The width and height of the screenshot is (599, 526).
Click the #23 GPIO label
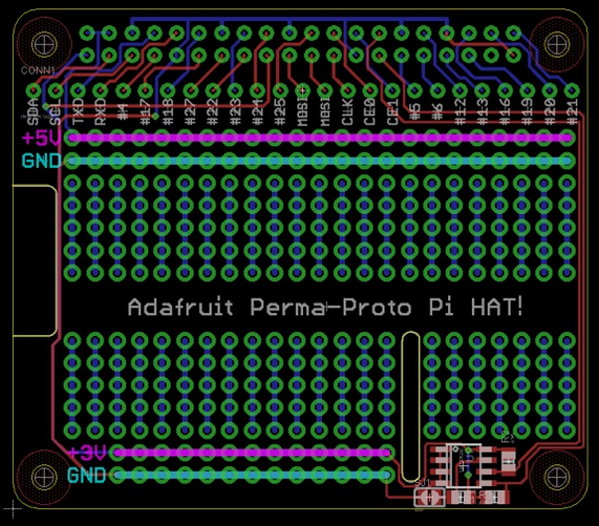235,112
